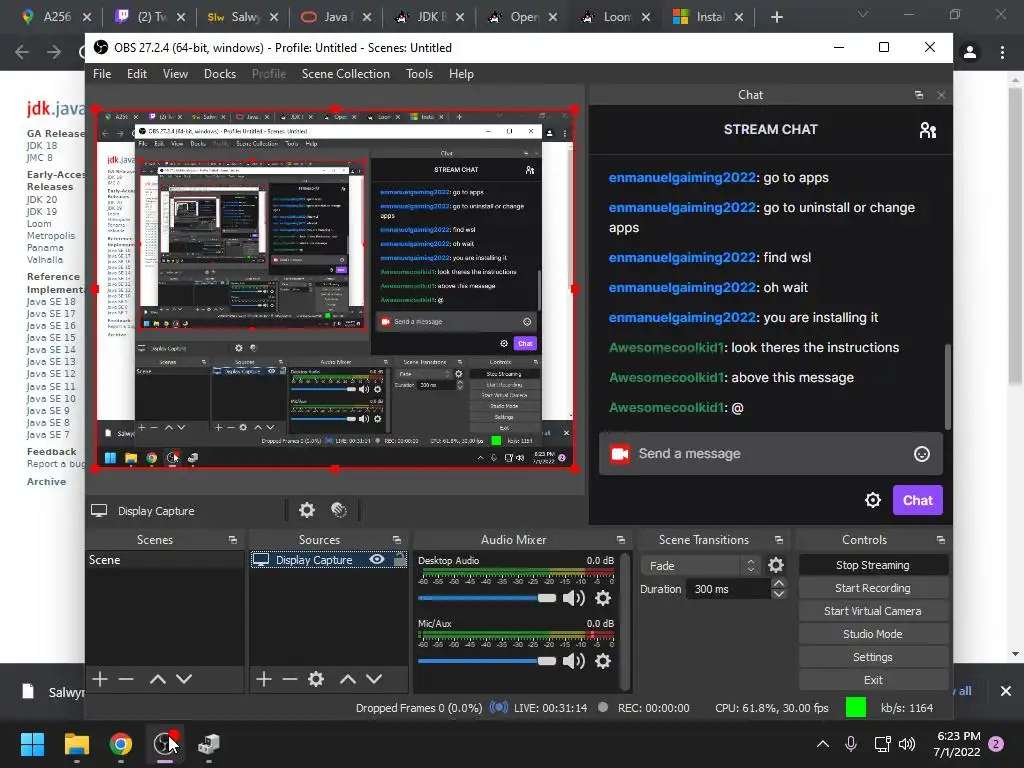Open chat community users icon
Image resolution: width=1024 pixels, height=768 pixels.
tap(927, 130)
